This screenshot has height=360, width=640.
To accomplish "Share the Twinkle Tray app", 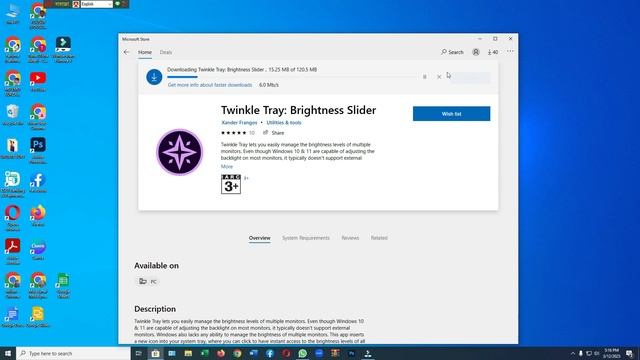I will coord(273,133).
